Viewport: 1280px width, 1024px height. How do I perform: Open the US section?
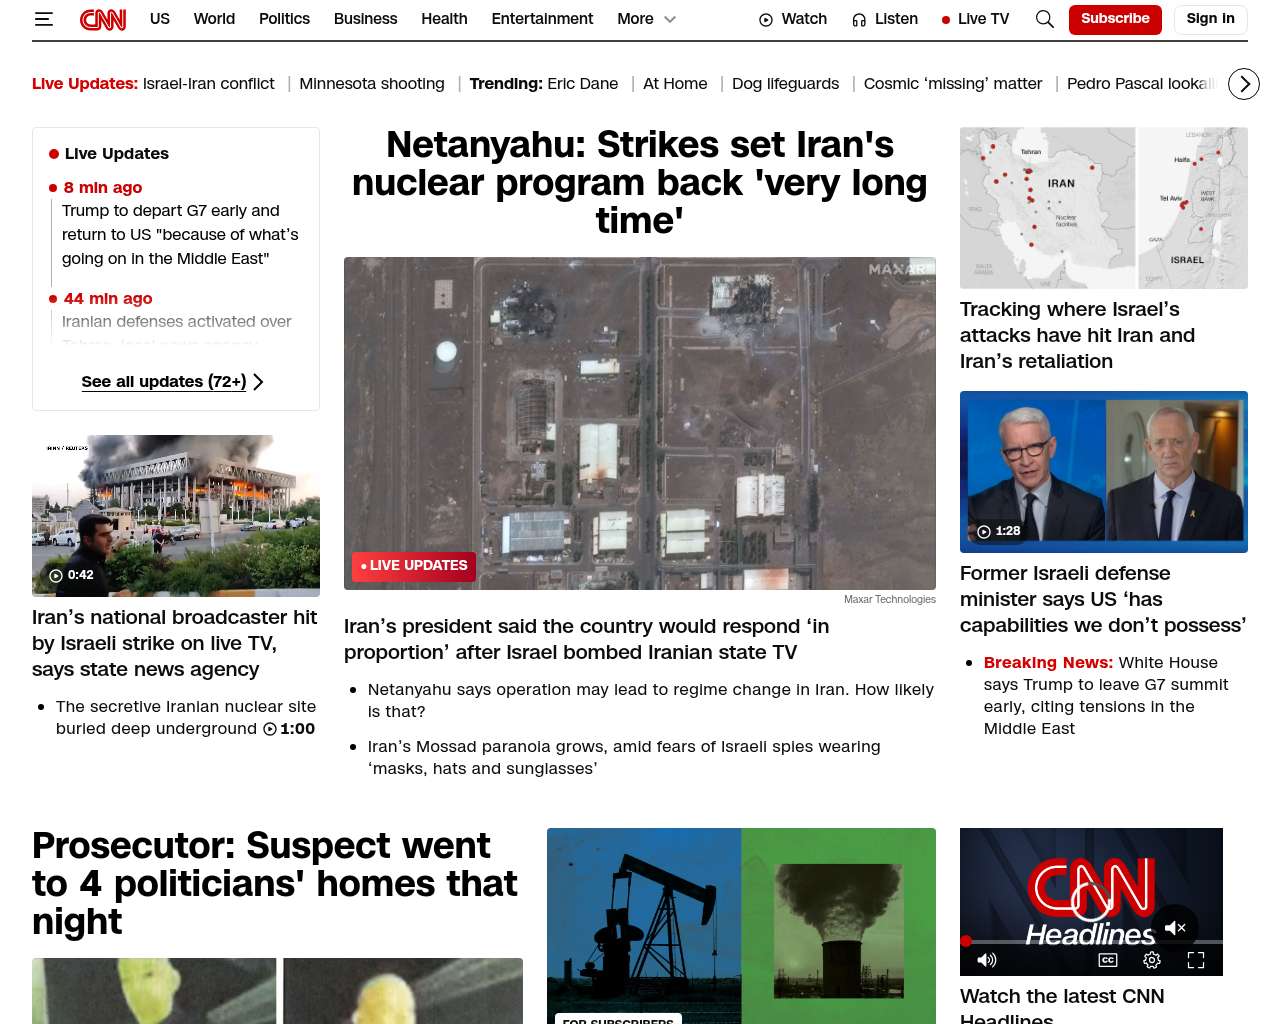pyautogui.click(x=160, y=19)
